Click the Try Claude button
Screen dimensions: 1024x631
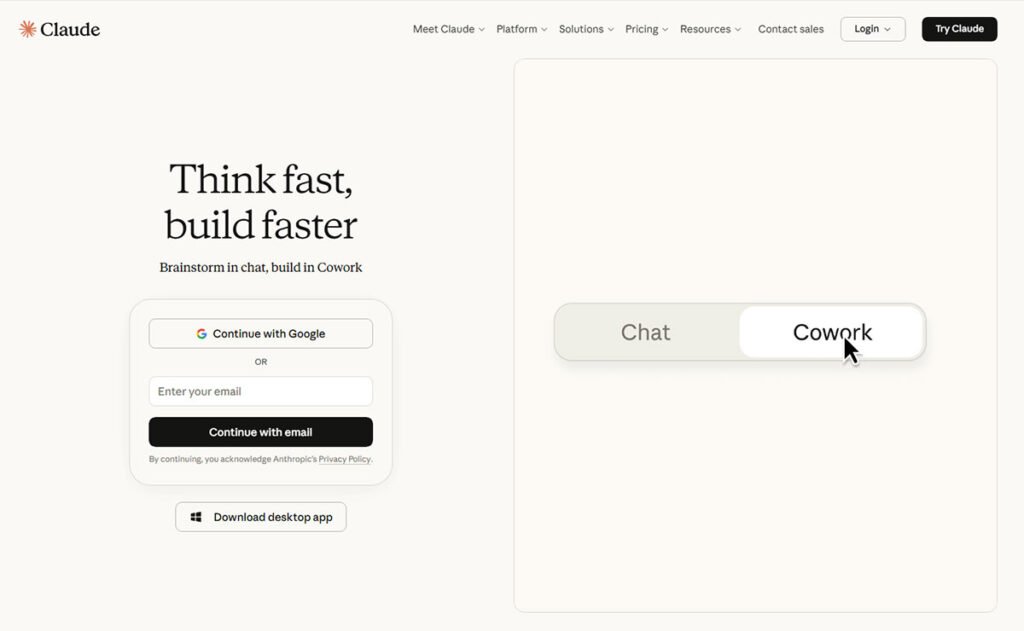959,29
